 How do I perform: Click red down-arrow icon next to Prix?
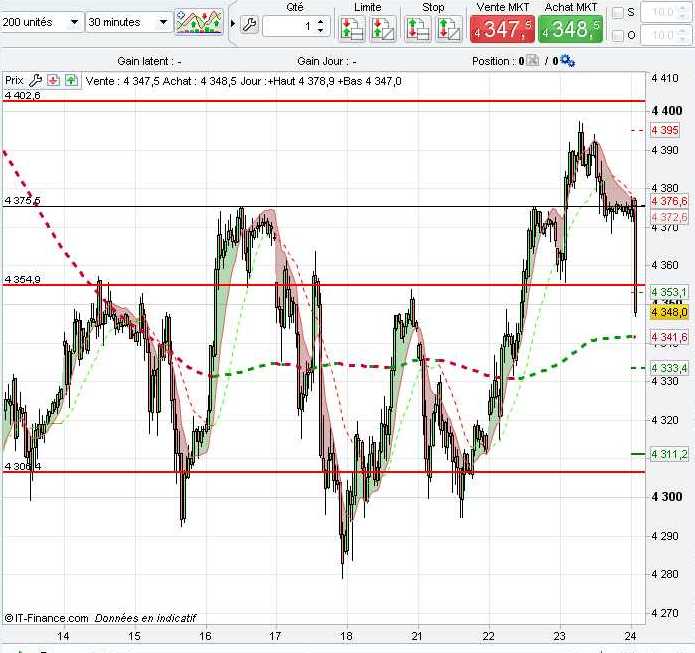tap(53, 80)
